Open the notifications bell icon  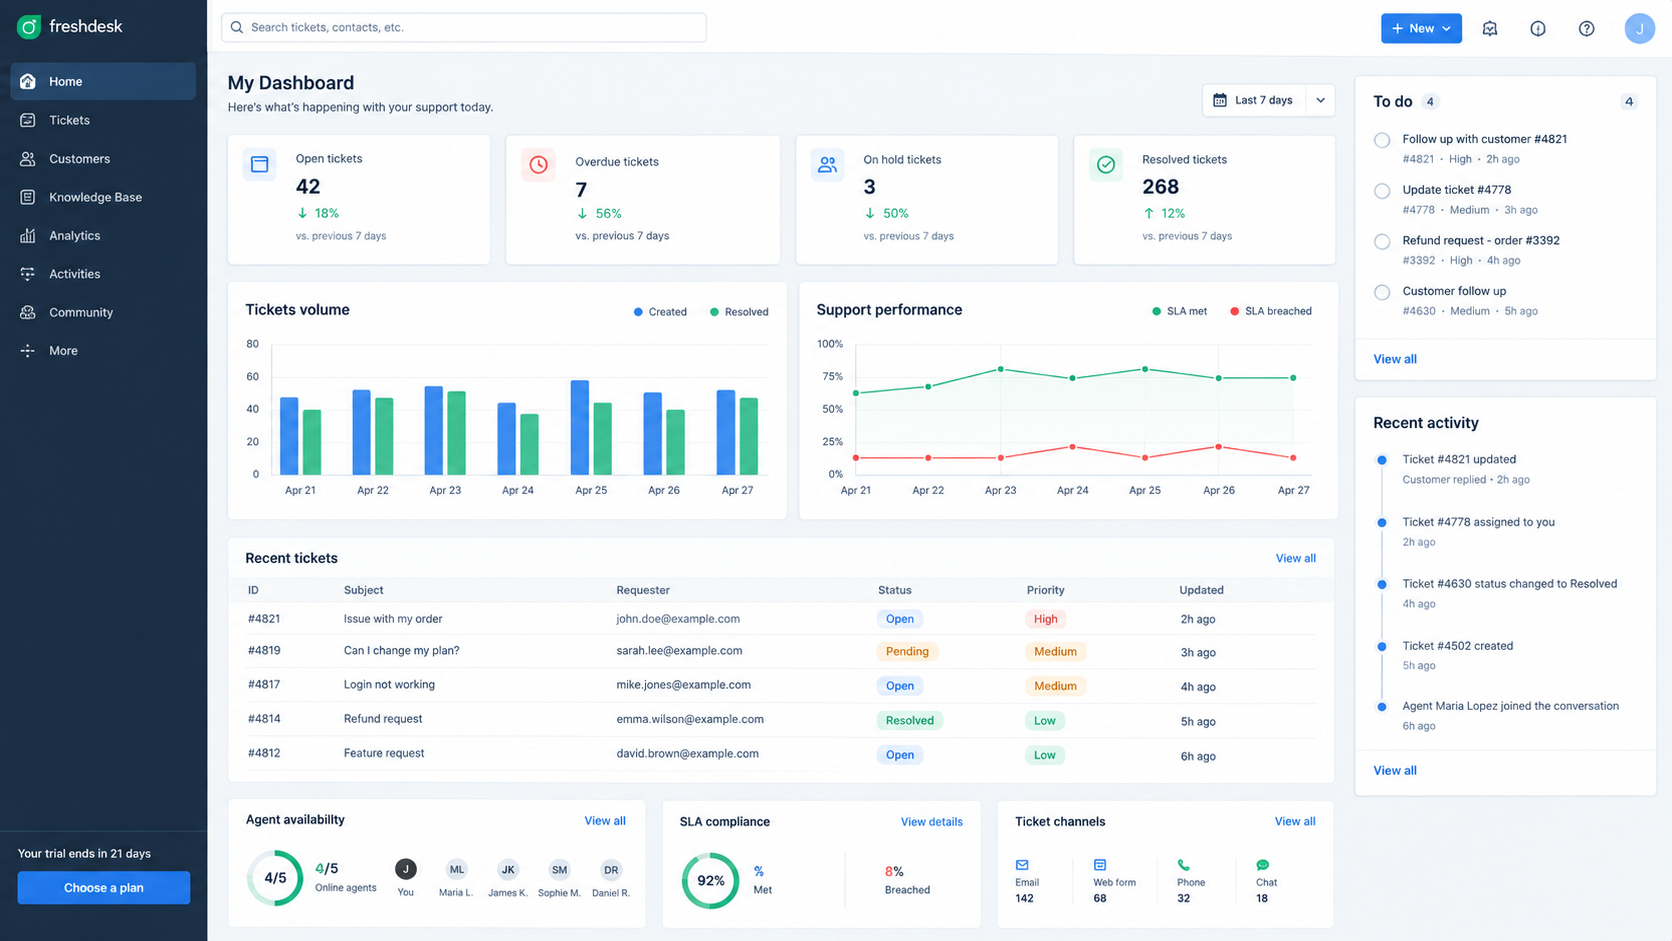pos(1490,28)
